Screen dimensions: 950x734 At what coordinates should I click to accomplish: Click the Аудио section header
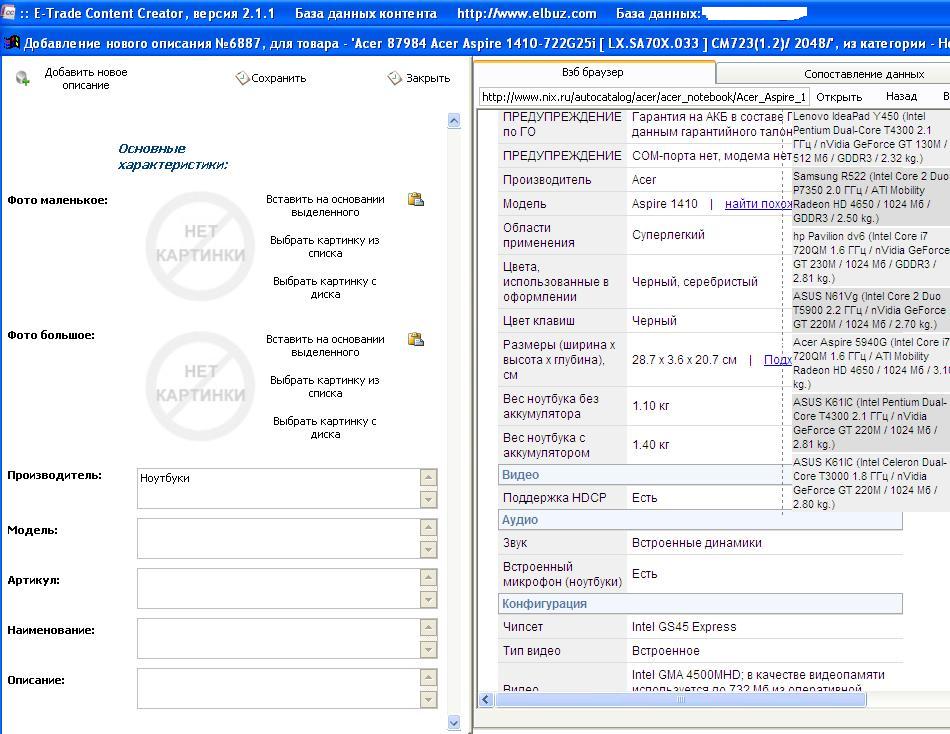pos(700,519)
